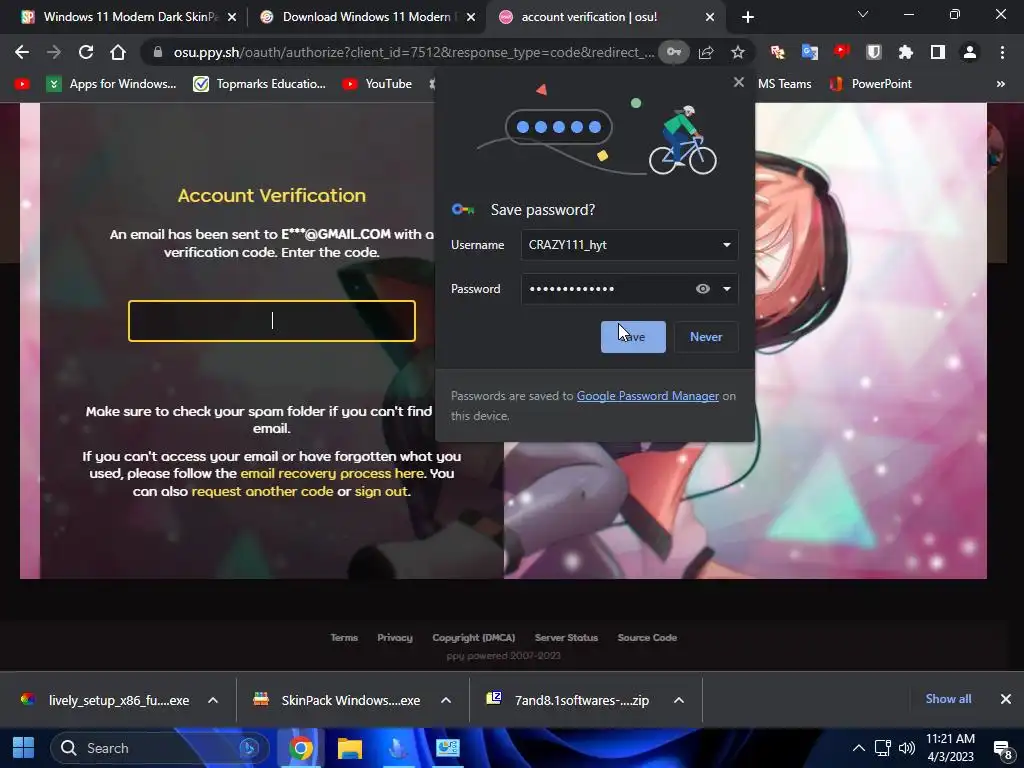Open the Google Translate extension icon

[x=810, y=52]
